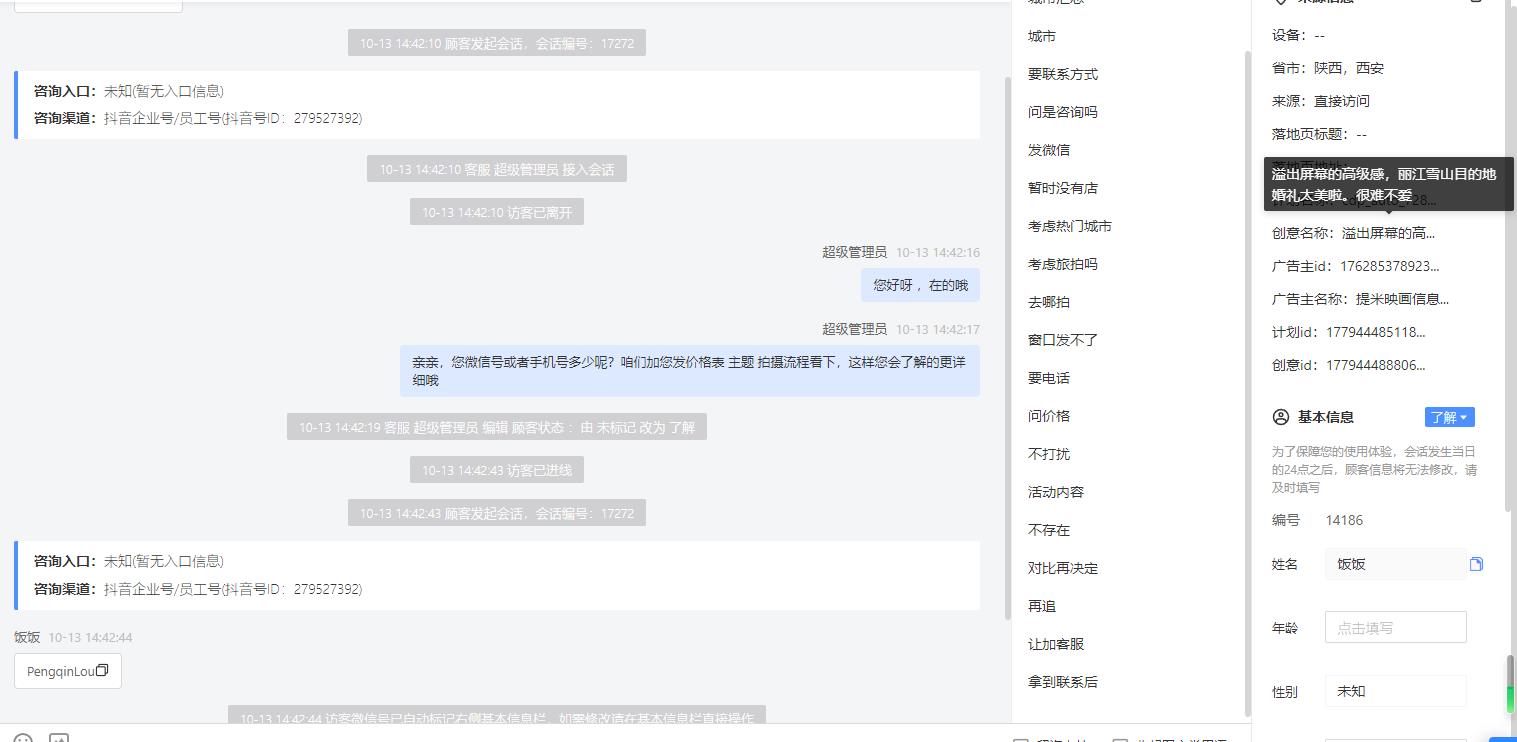Click the 姓名 field containing 饭饭
The image size is (1517, 742).
[1395, 564]
